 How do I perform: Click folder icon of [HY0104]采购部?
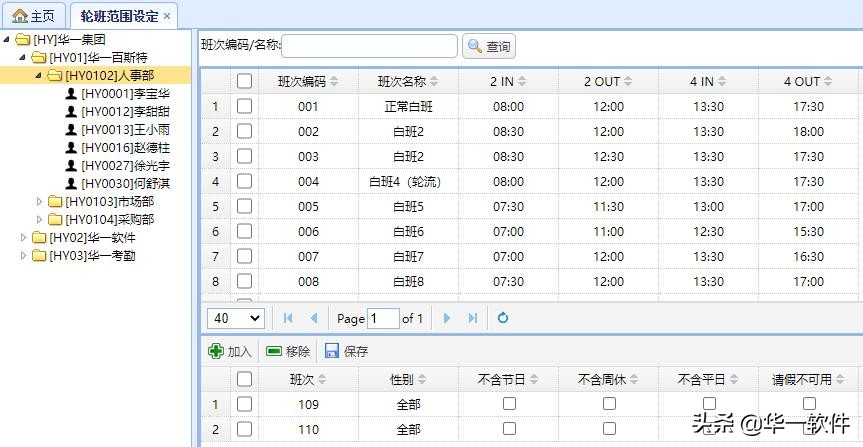pyautogui.click(x=54, y=219)
